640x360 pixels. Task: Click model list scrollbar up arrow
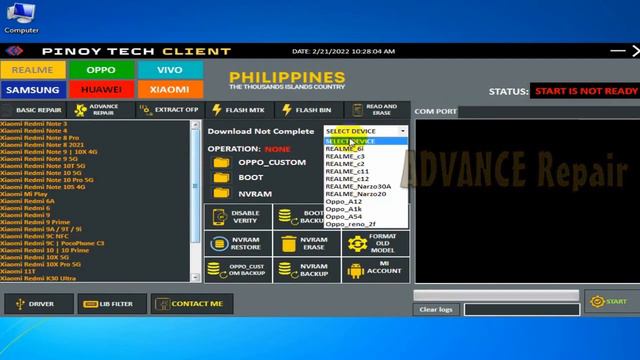pos(195,124)
